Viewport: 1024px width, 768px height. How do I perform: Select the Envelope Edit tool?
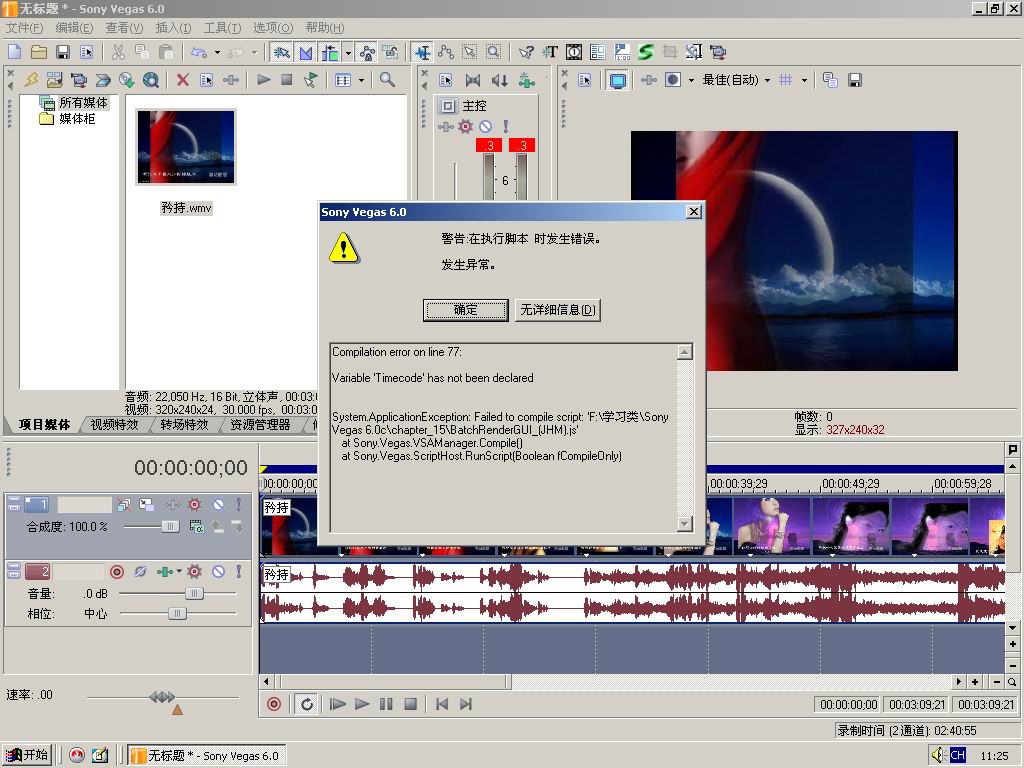[x=446, y=52]
